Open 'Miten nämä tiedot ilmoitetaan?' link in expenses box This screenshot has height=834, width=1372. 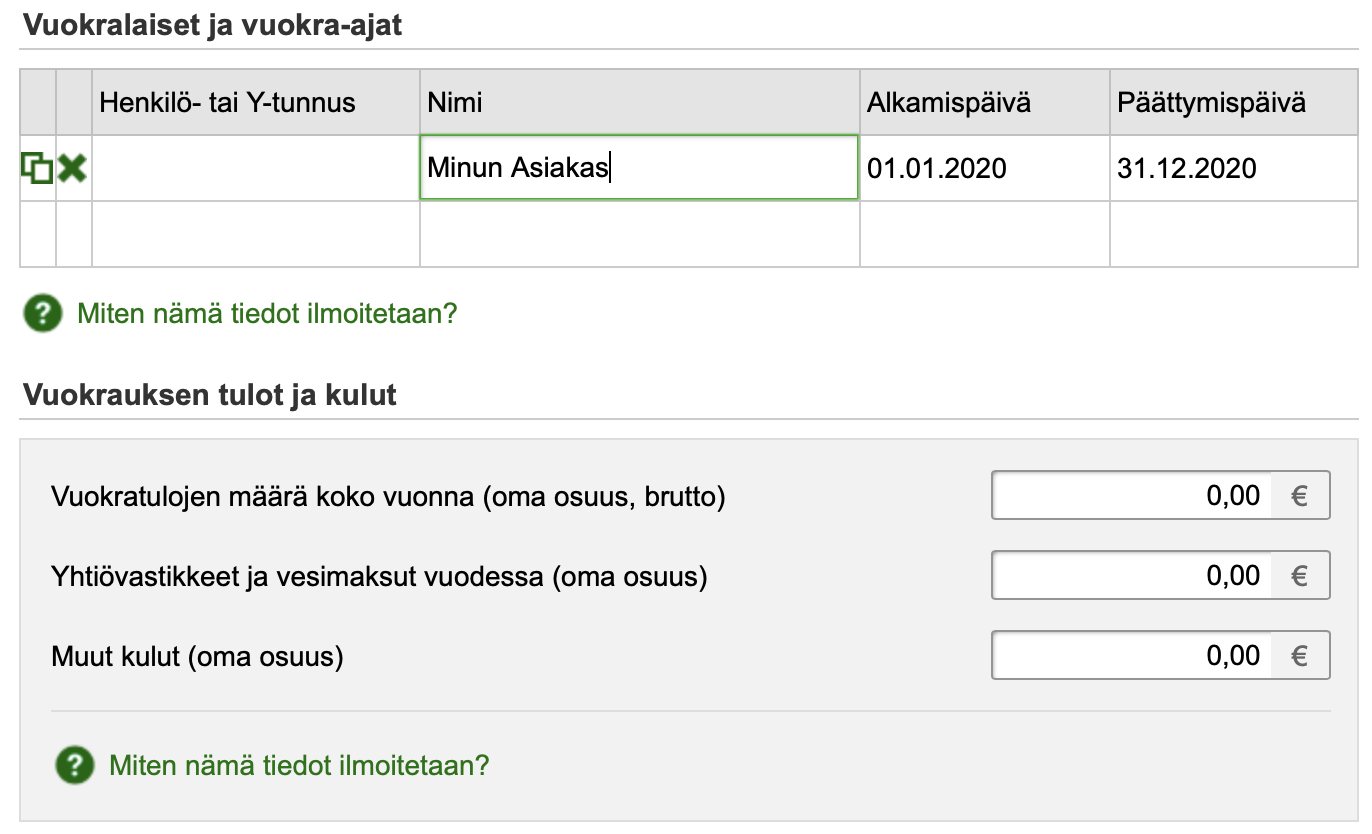tap(299, 766)
